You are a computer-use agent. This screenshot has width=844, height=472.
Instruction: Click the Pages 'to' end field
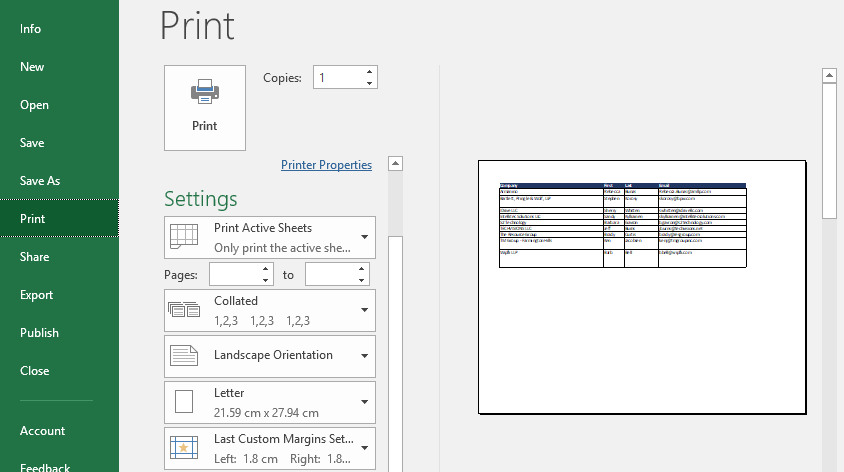click(330, 274)
